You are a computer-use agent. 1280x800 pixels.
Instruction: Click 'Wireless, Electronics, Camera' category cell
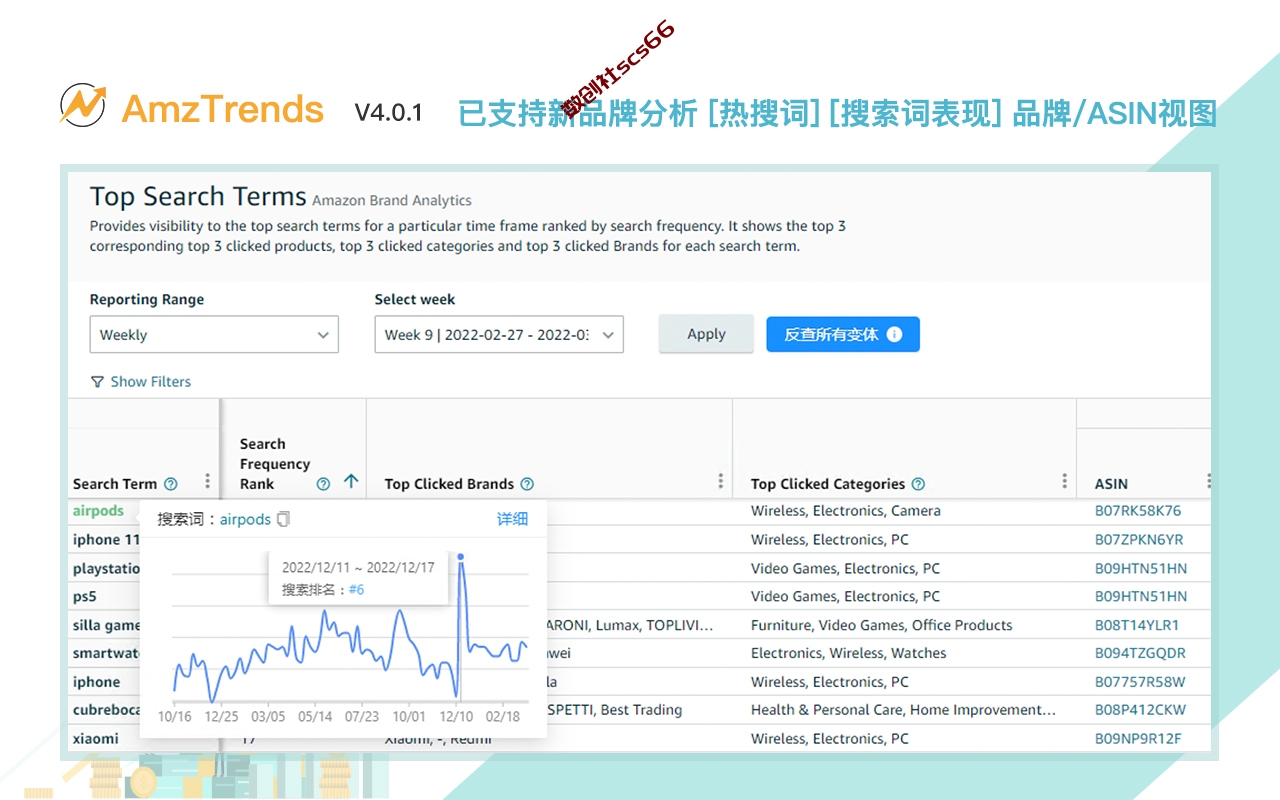pos(846,511)
